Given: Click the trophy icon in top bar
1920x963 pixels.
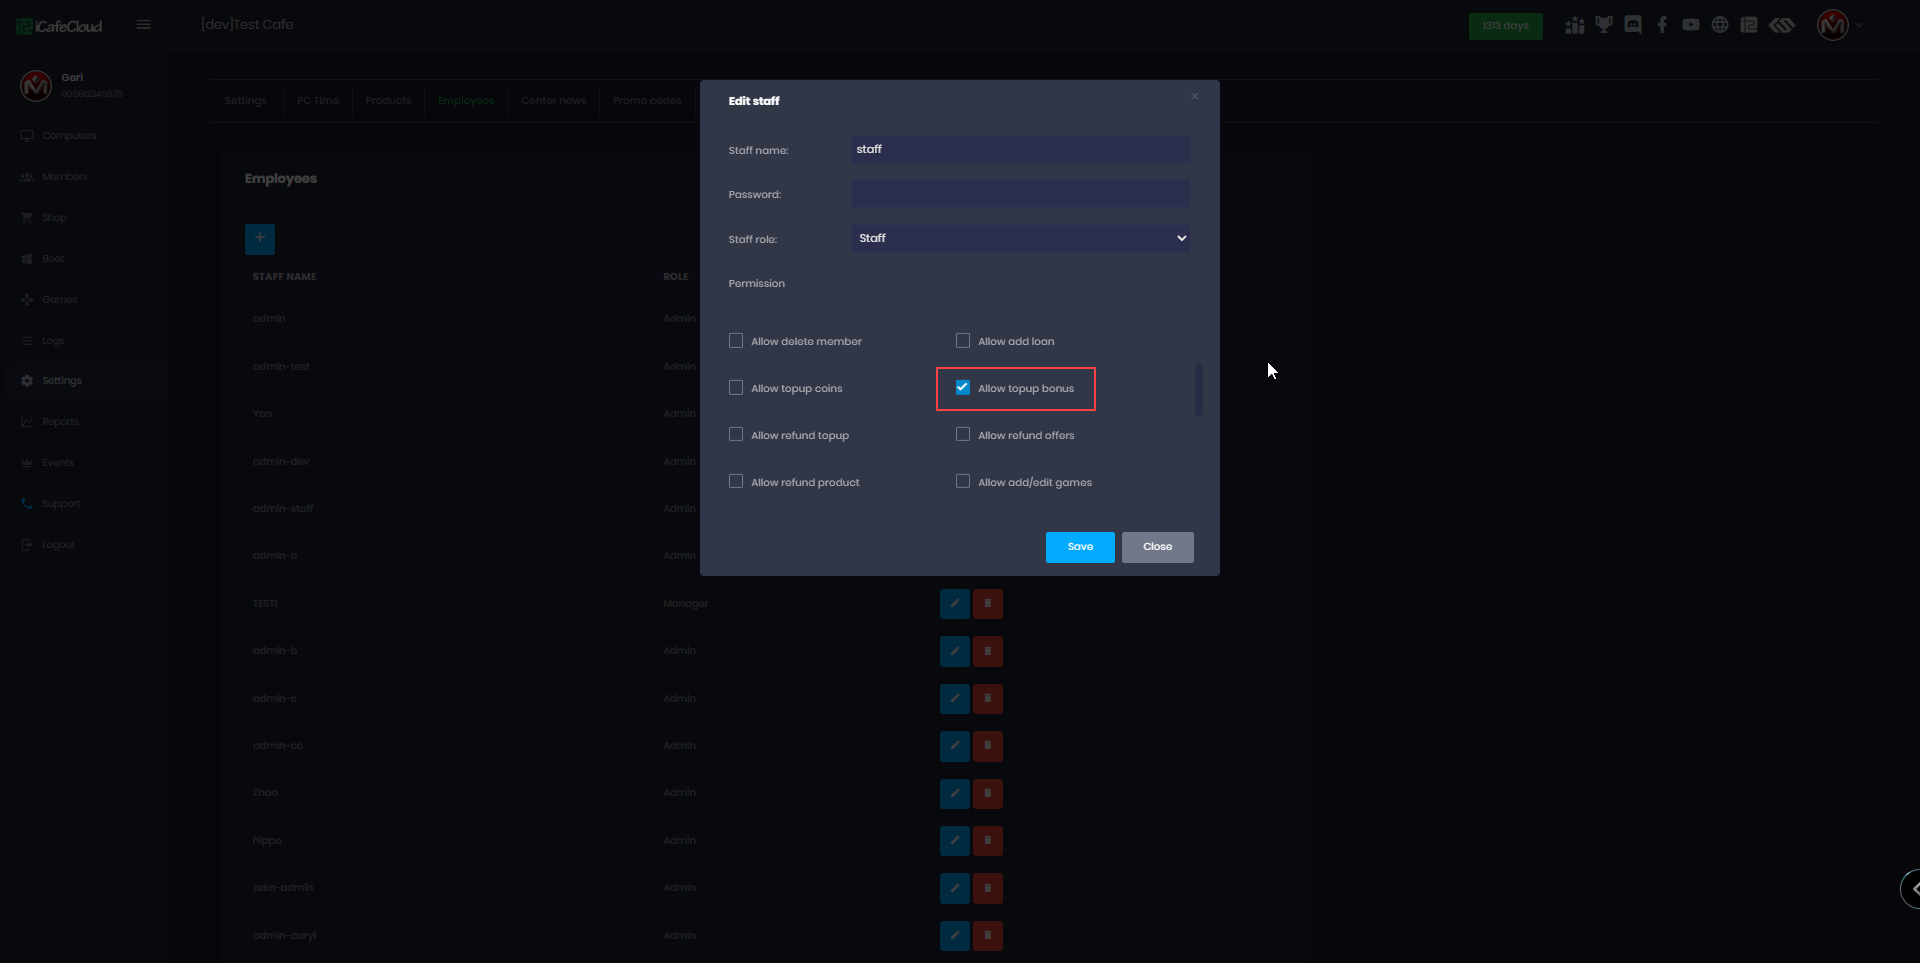Looking at the screenshot, I should click(1604, 25).
